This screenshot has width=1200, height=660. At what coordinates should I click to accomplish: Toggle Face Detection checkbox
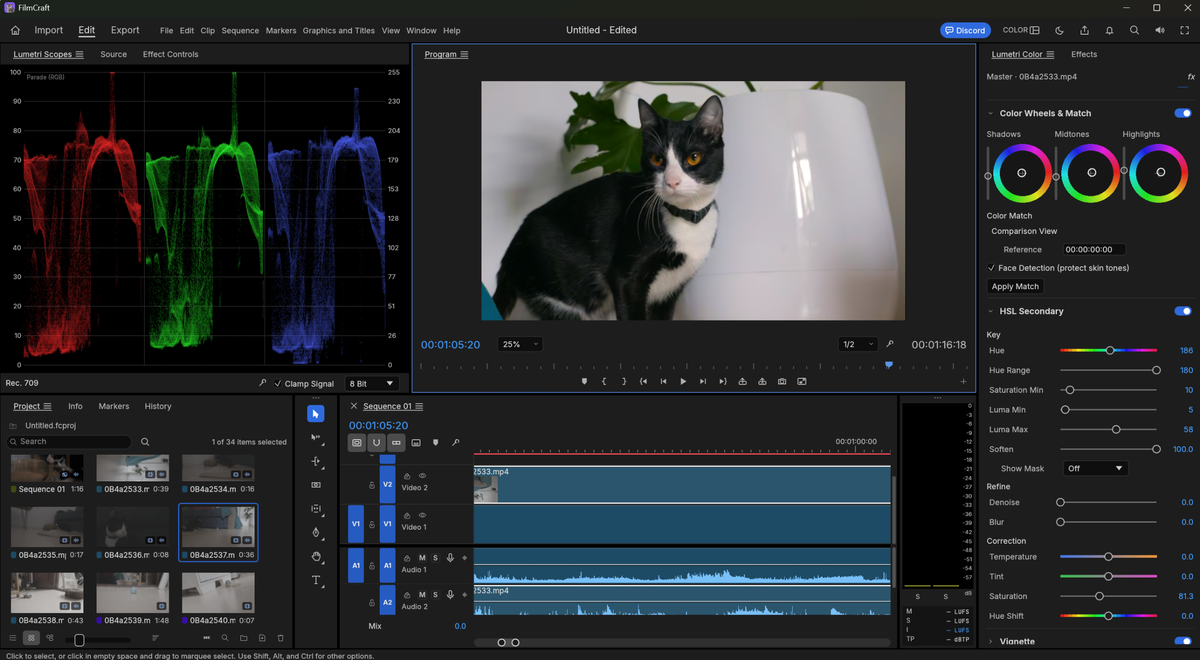point(991,268)
